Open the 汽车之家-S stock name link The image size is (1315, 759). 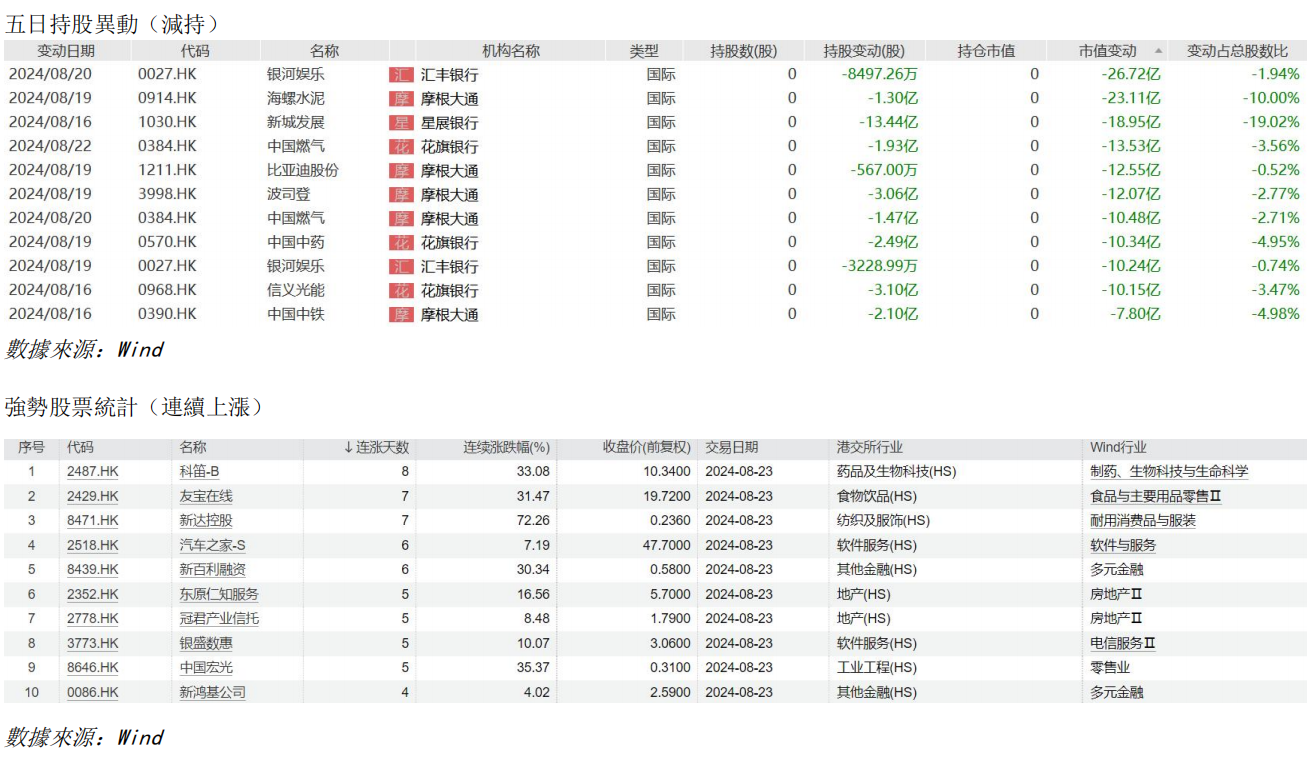pos(212,545)
